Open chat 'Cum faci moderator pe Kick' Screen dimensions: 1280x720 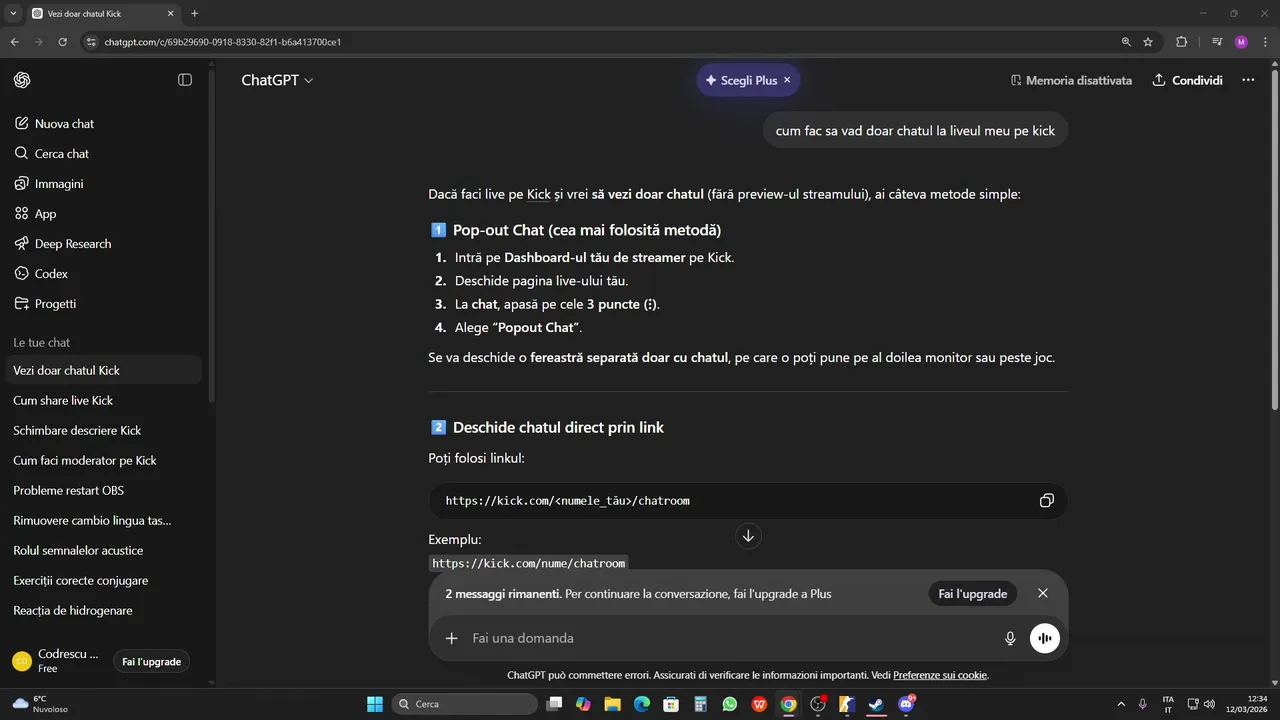[x=104, y=460]
